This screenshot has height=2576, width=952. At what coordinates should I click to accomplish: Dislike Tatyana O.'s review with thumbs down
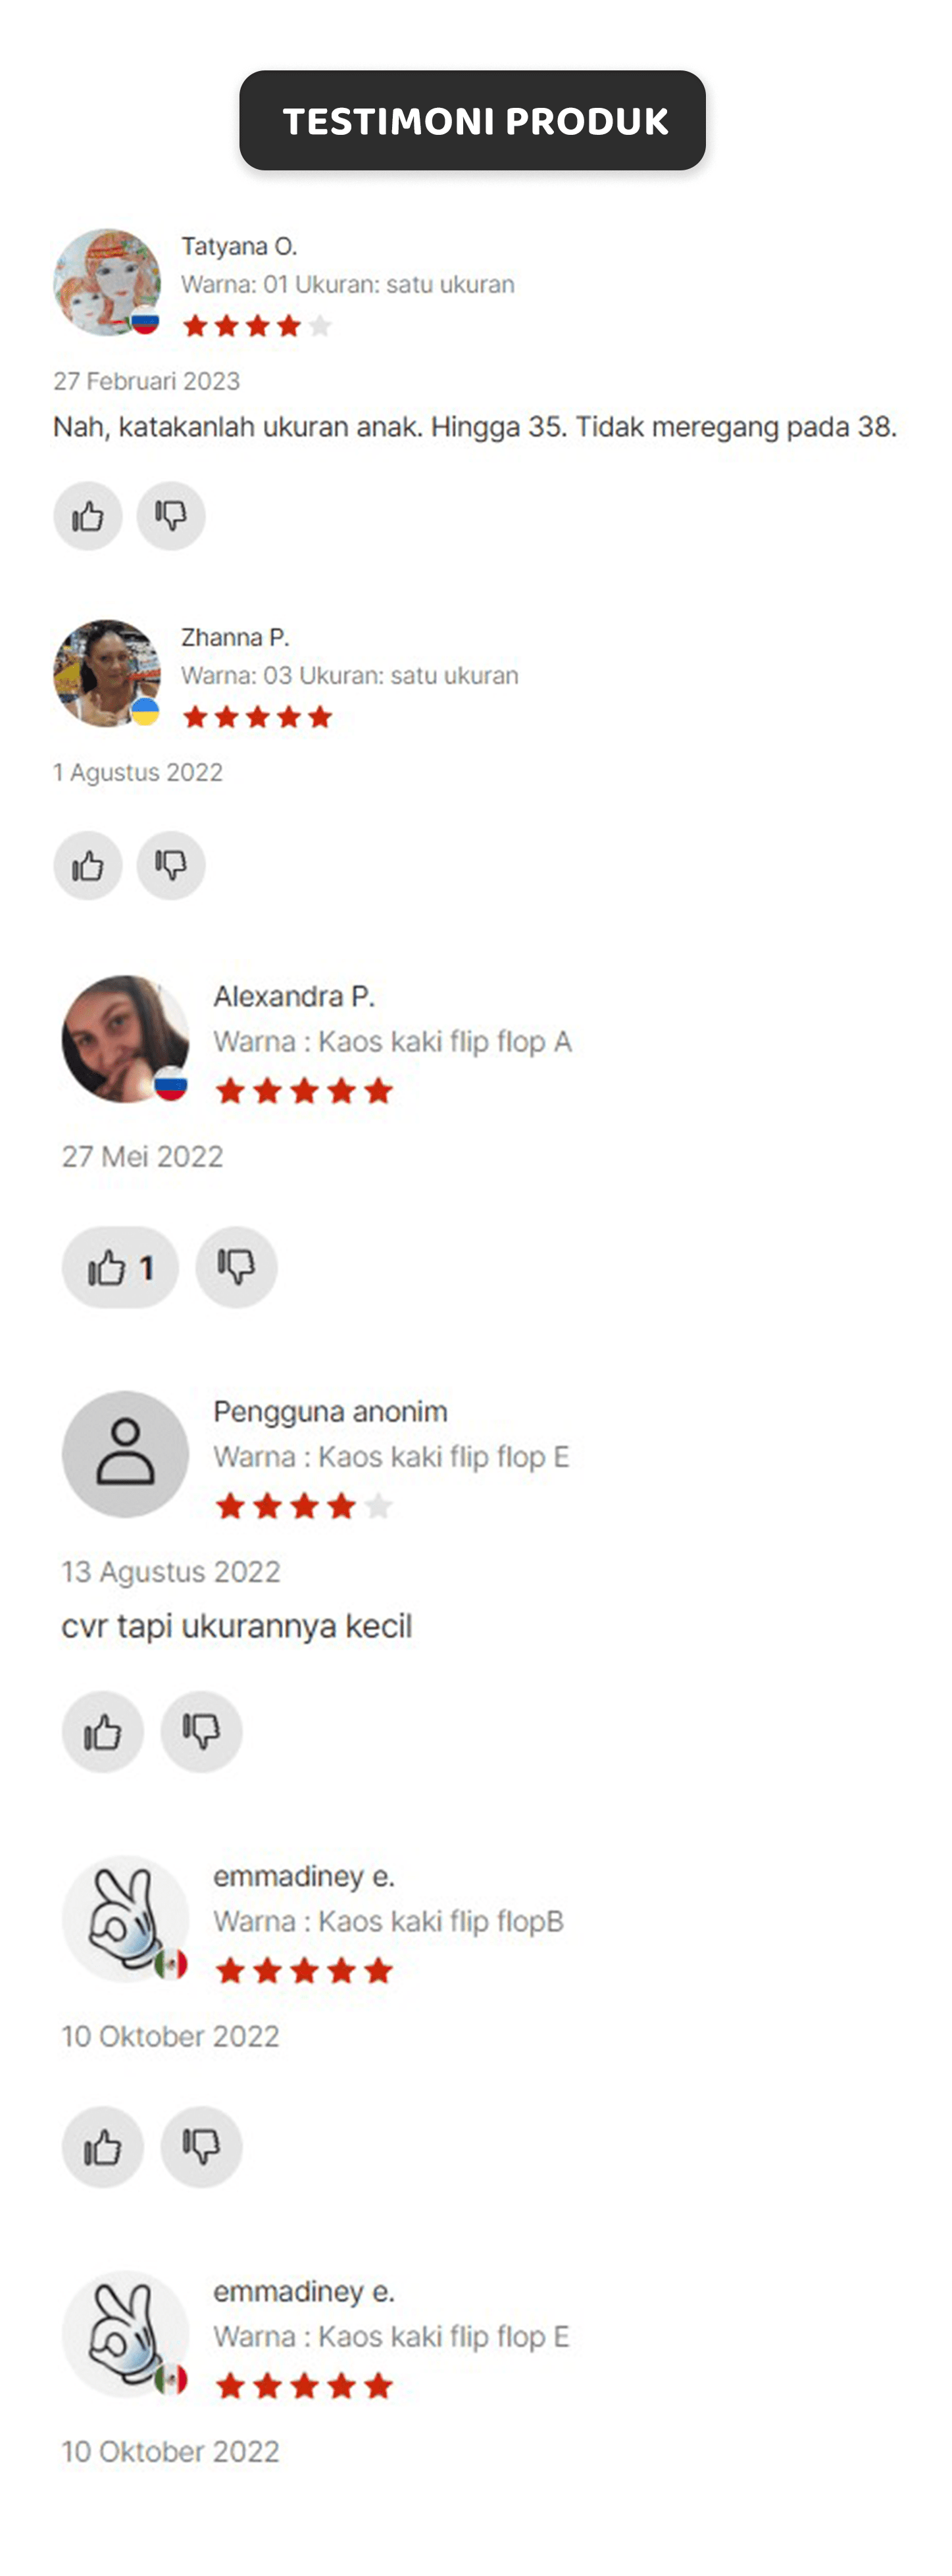click(171, 516)
